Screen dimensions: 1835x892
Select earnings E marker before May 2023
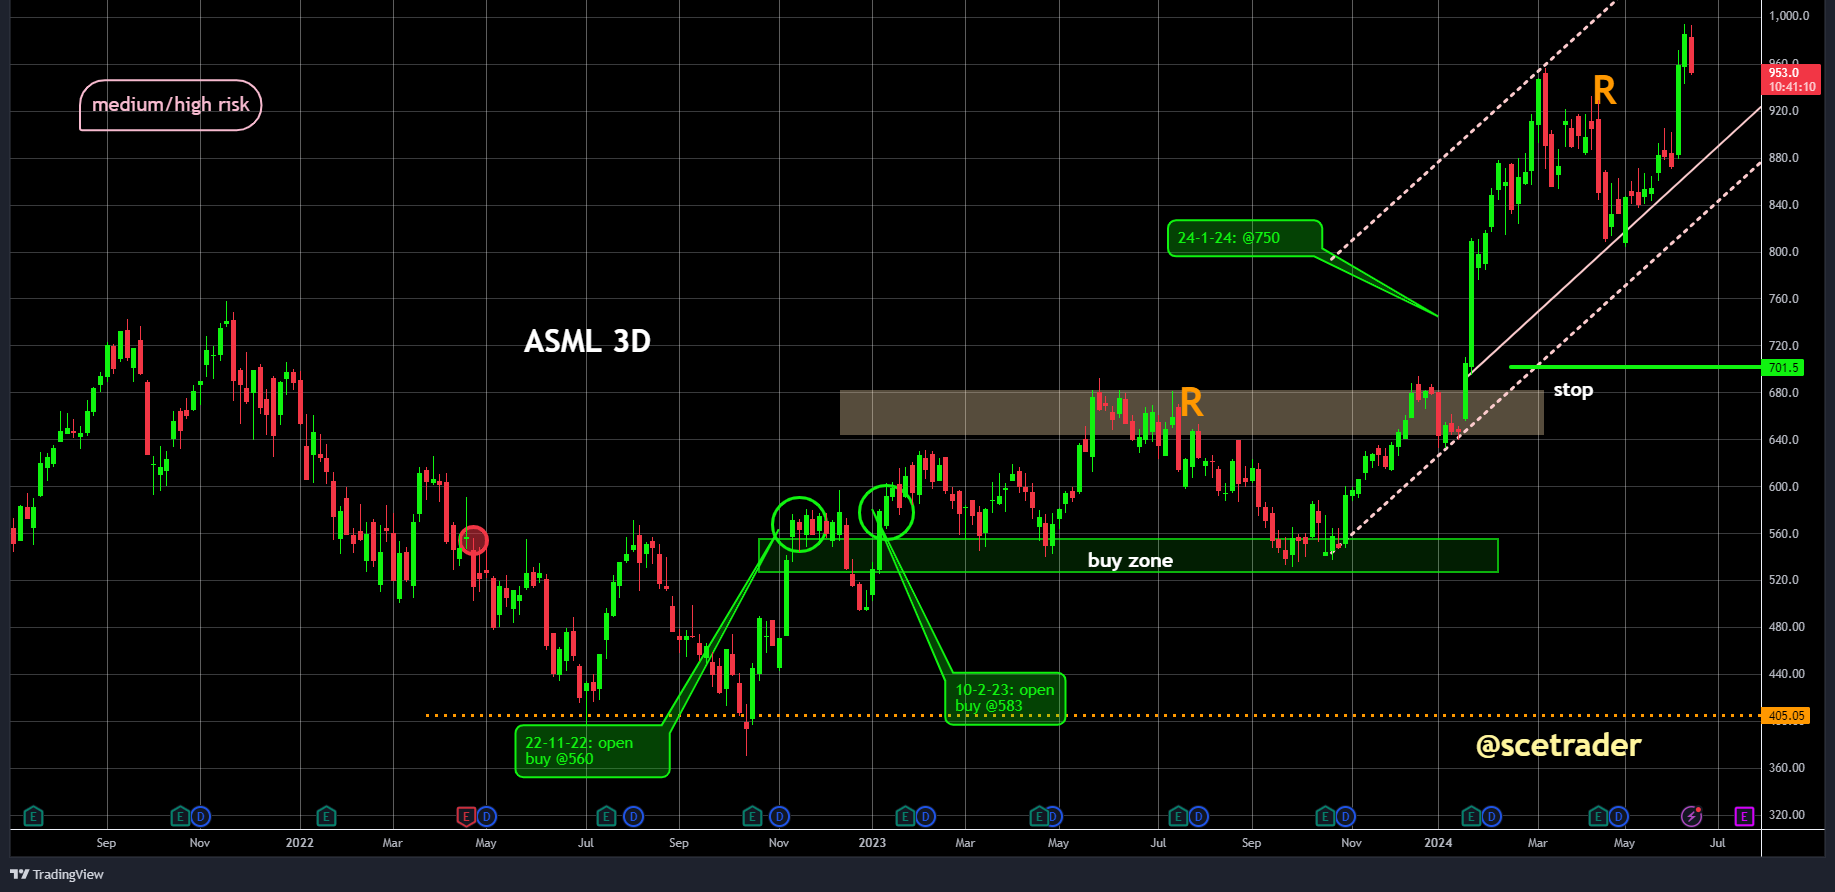1040,817
